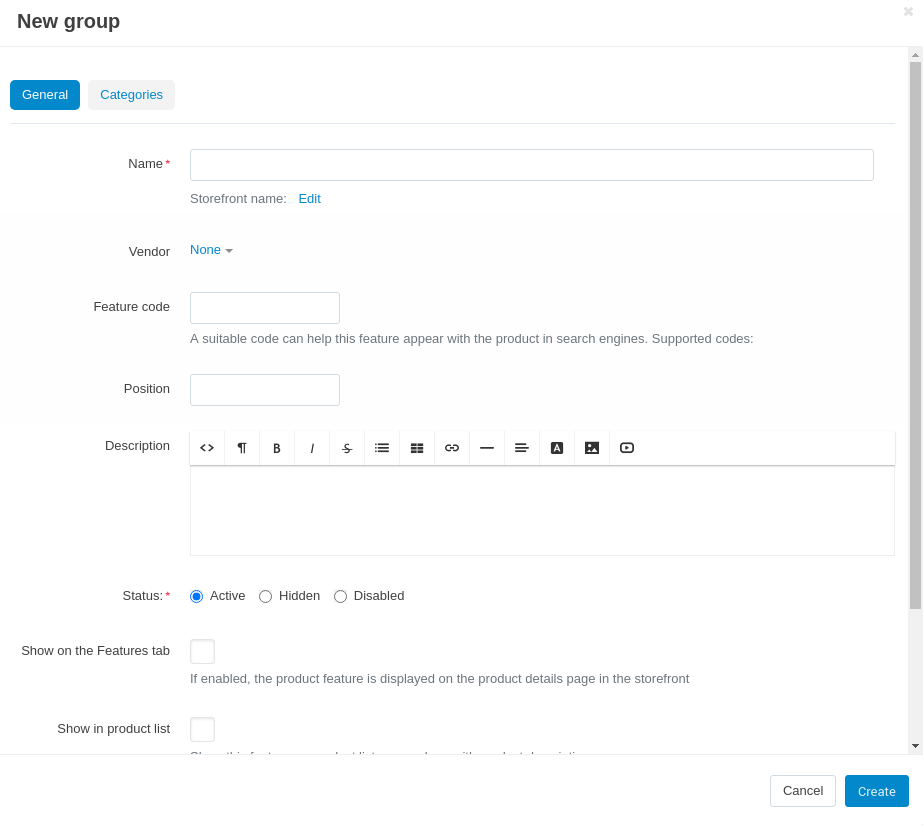923x825 pixels.
Task: Click the dialog vertical scrollbar thumb
Action: [x=915, y=335]
